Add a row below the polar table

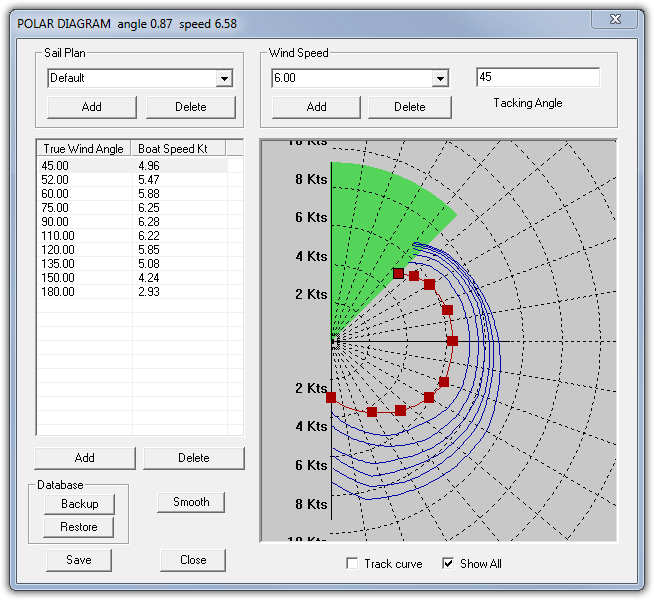pos(85,458)
